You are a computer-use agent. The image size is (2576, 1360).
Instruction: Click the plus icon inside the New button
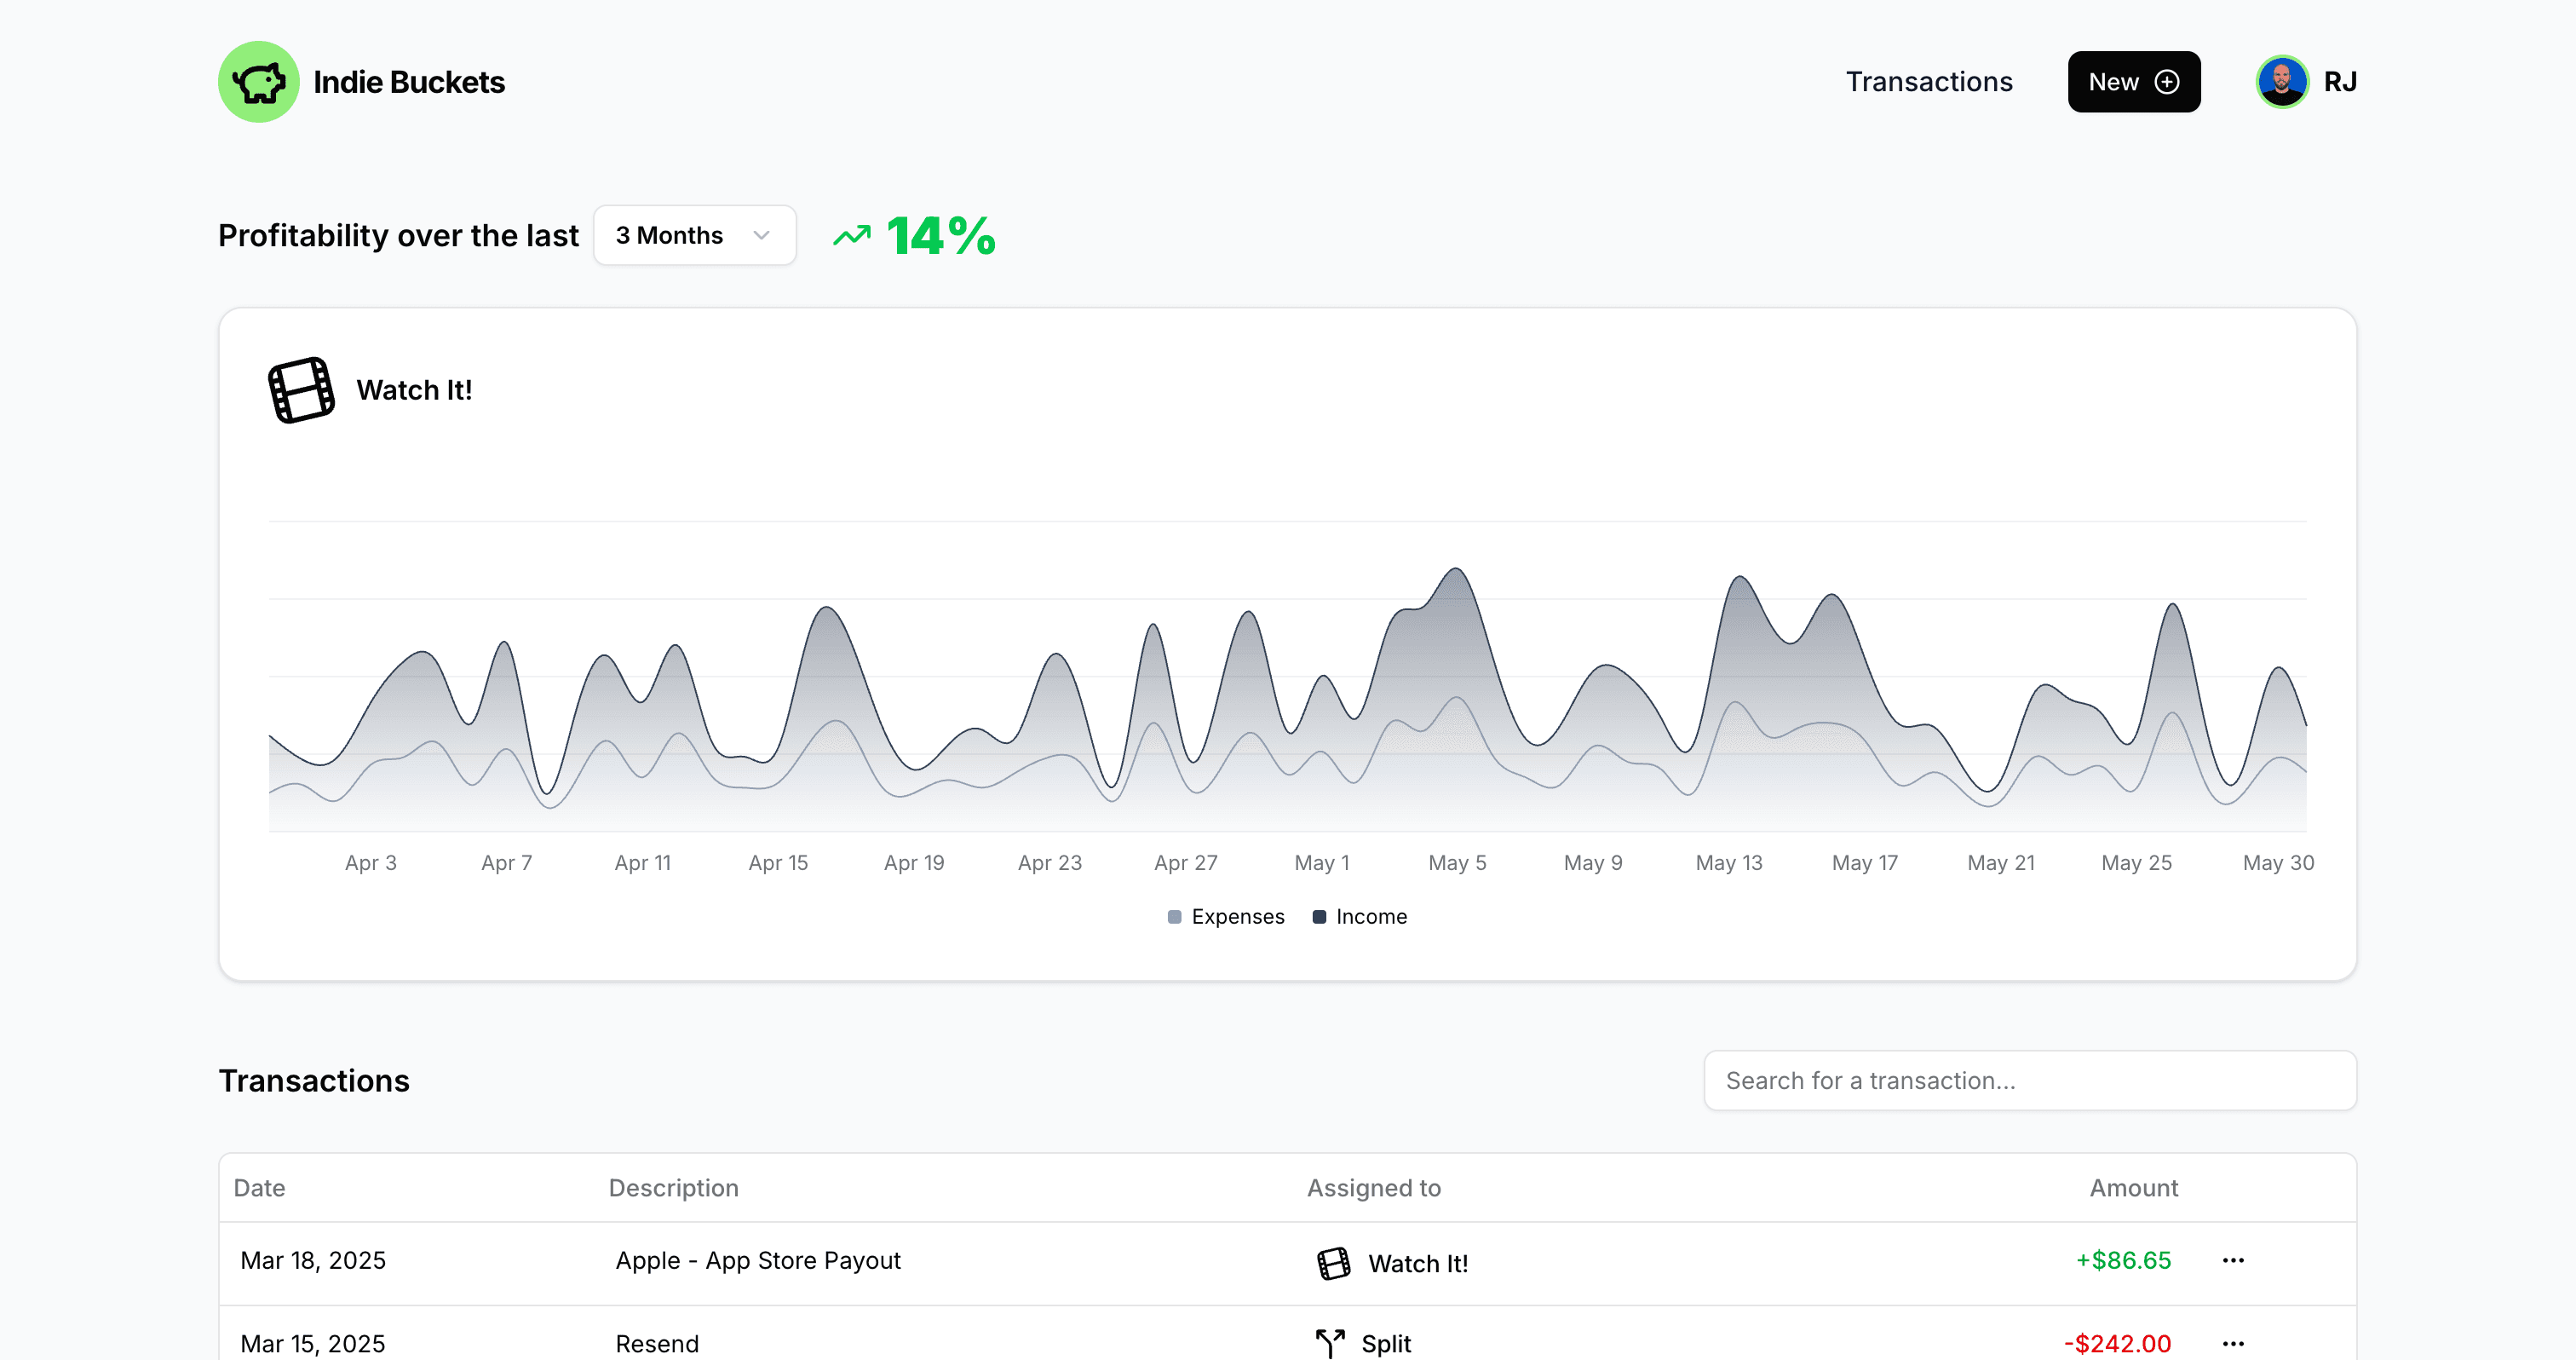coord(2167,81)
